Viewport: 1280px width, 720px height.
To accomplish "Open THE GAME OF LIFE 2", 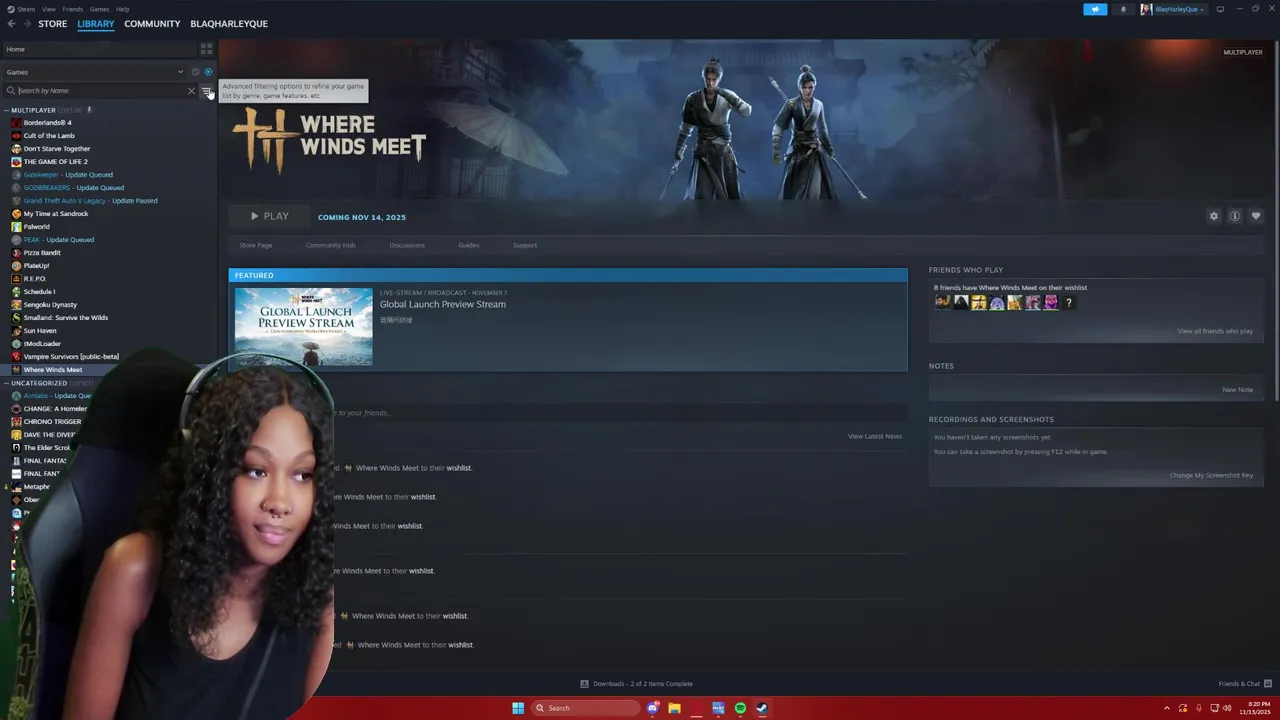I will coord(55,162).
